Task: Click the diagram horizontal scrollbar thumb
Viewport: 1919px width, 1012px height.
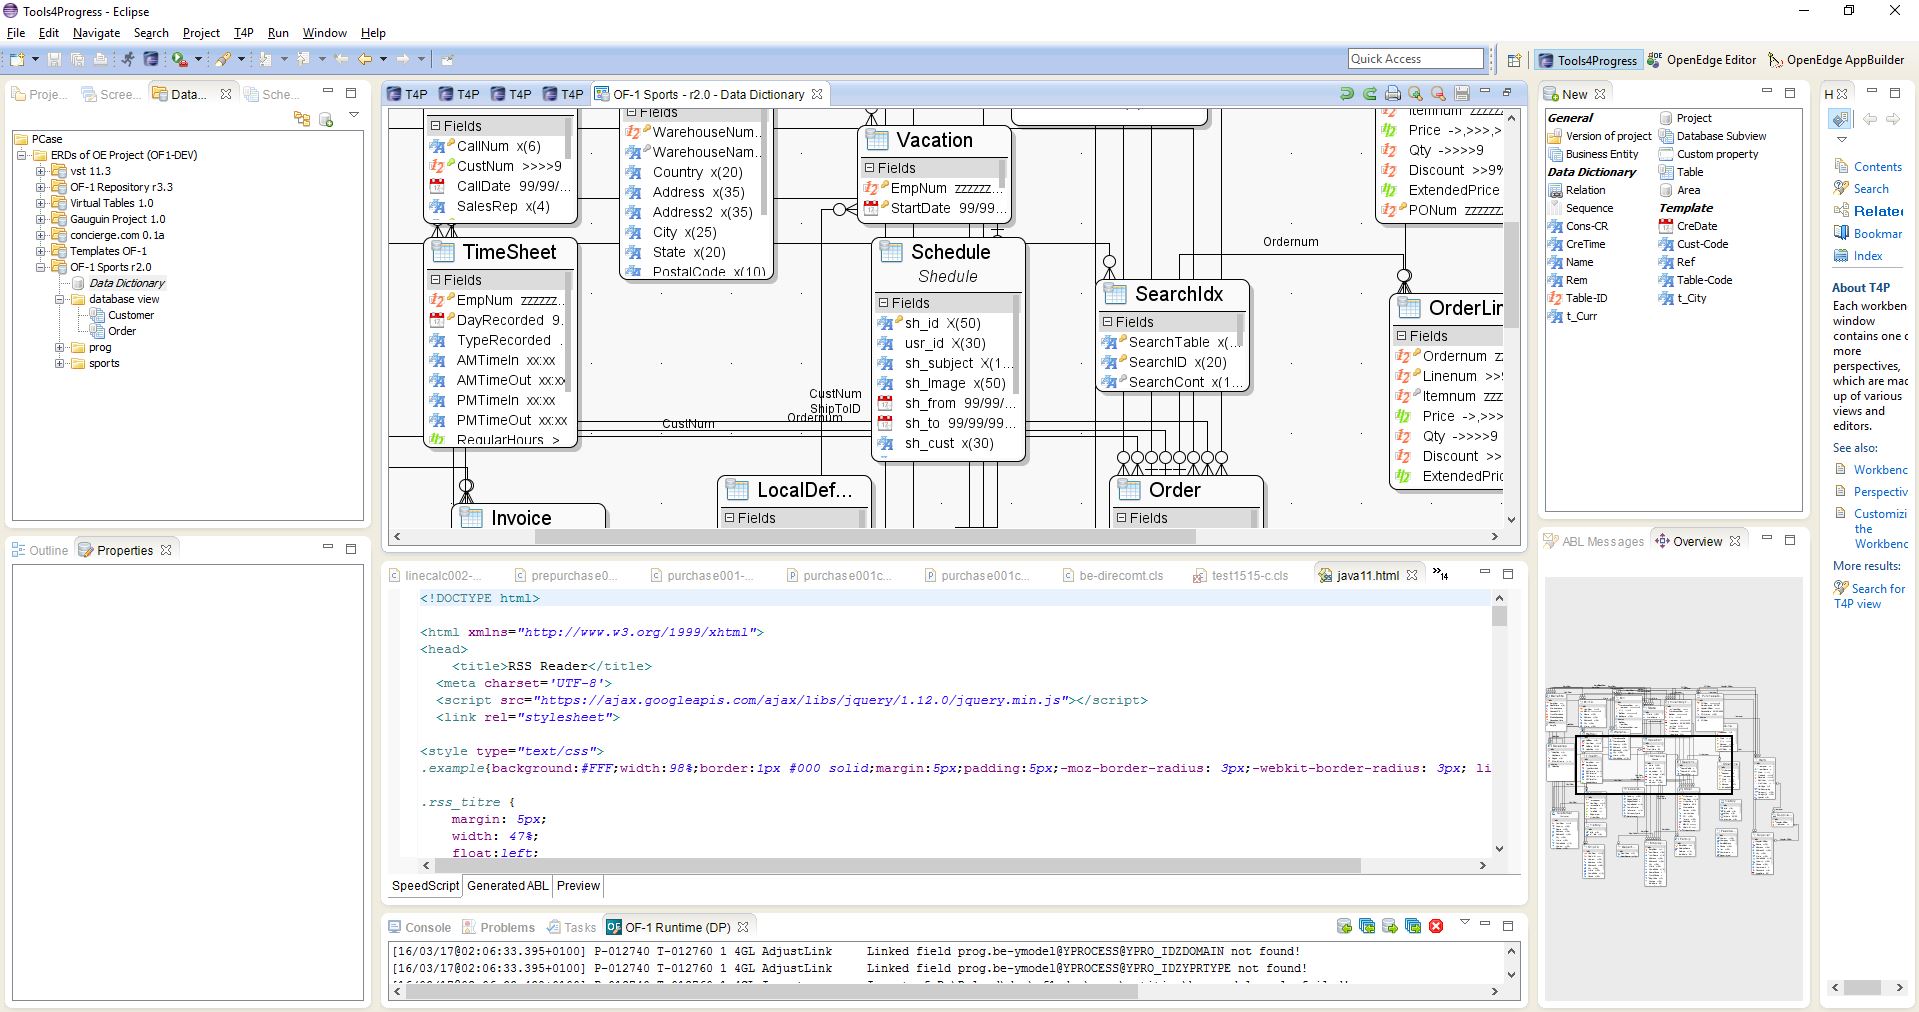Action: pyautogui.click(x=865, y=536)
